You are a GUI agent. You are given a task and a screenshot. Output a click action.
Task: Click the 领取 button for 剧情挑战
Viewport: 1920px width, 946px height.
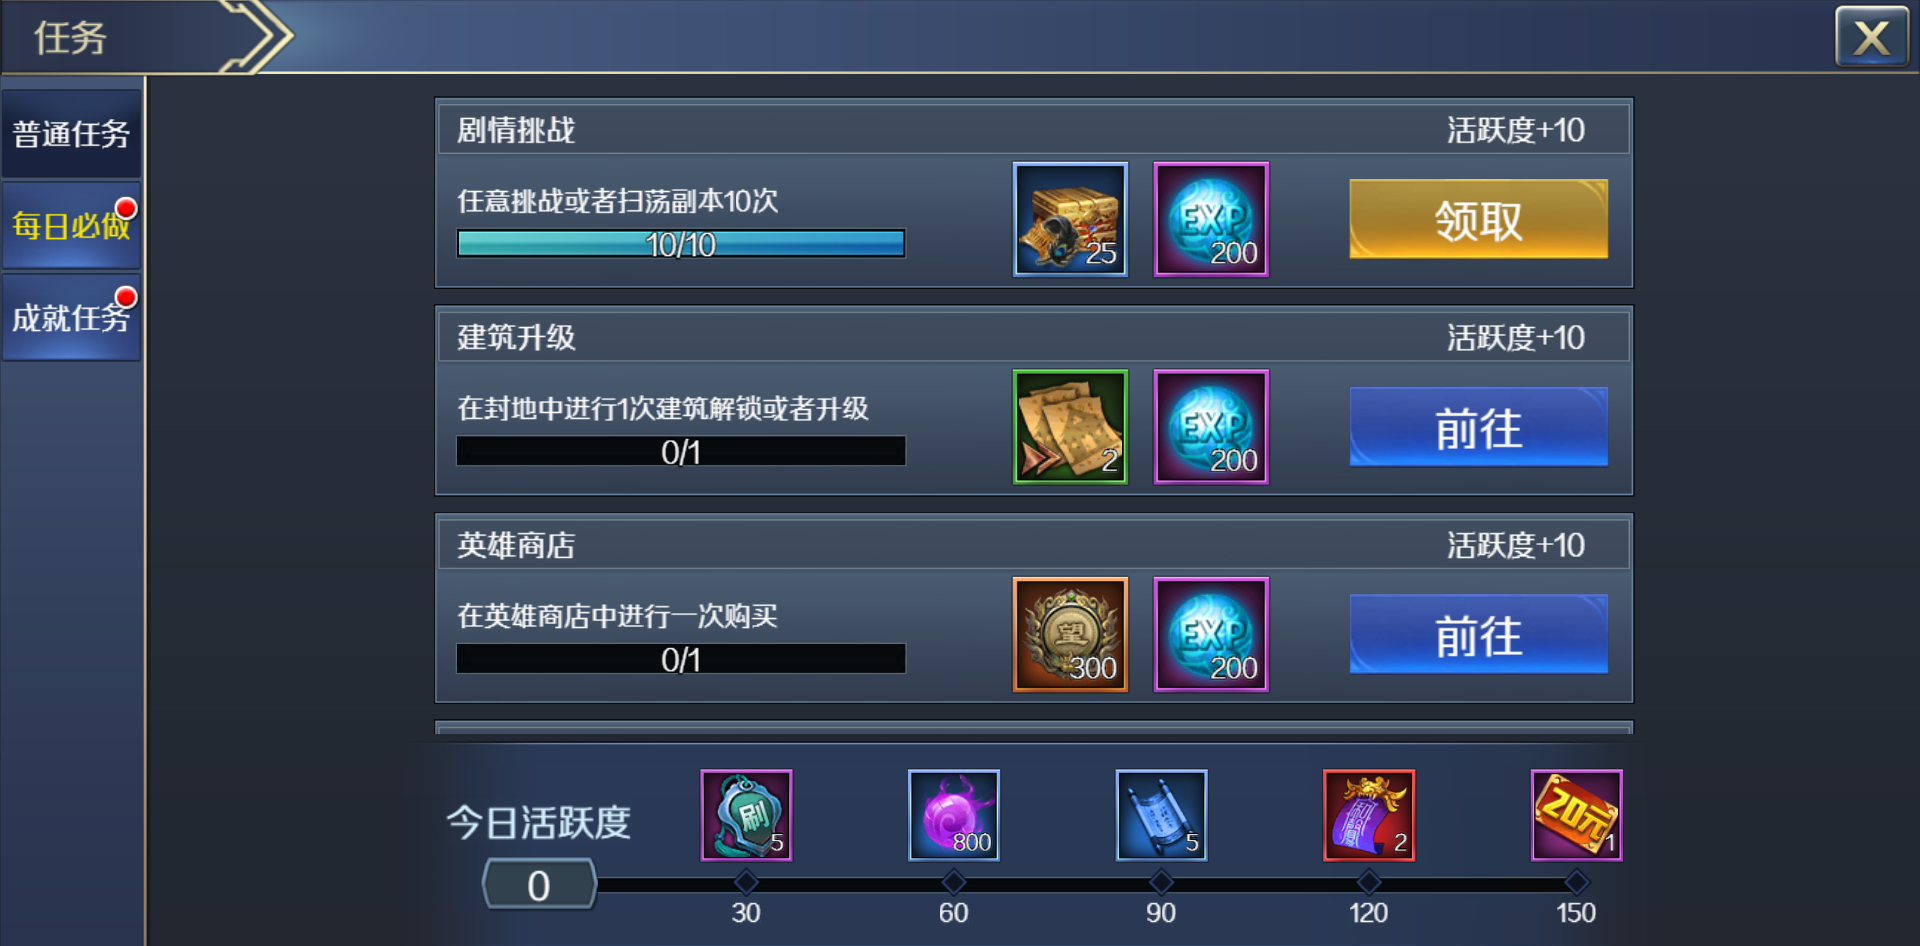[1478, 219]
